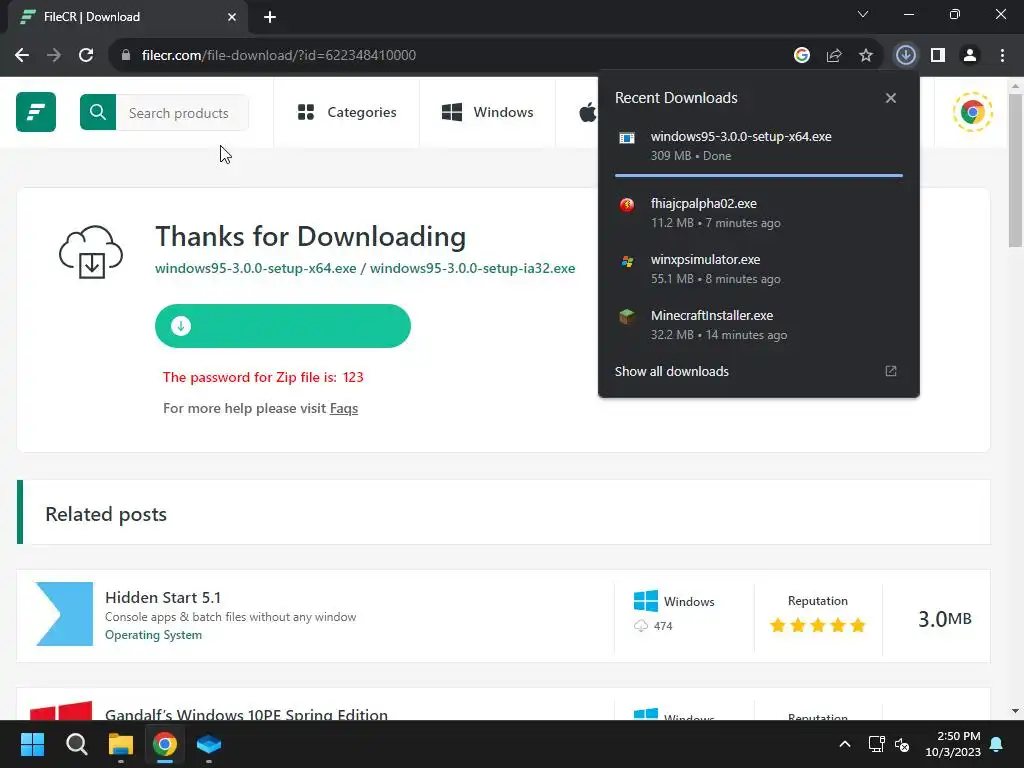Click the muted volume tray icon

[902, 744]
